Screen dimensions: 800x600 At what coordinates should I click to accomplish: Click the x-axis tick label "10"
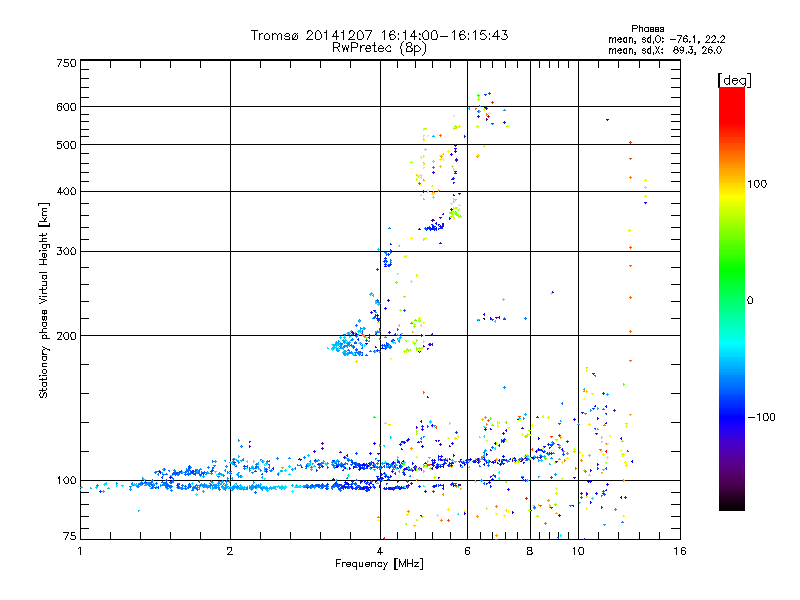click(x=578, y=551)
